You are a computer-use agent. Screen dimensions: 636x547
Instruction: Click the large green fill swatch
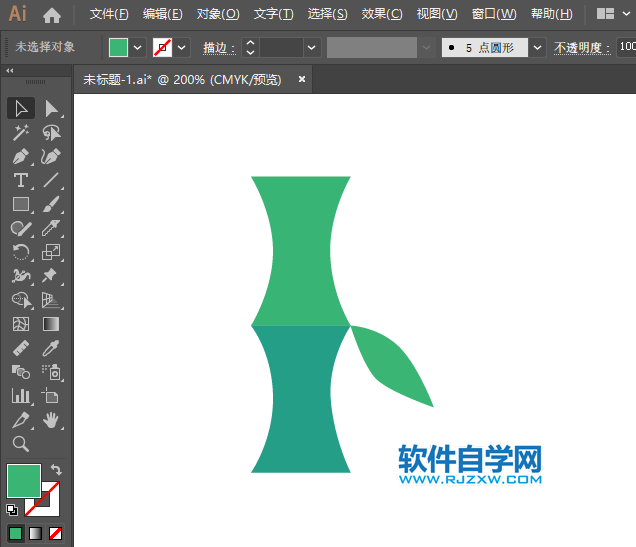point(23,480)
